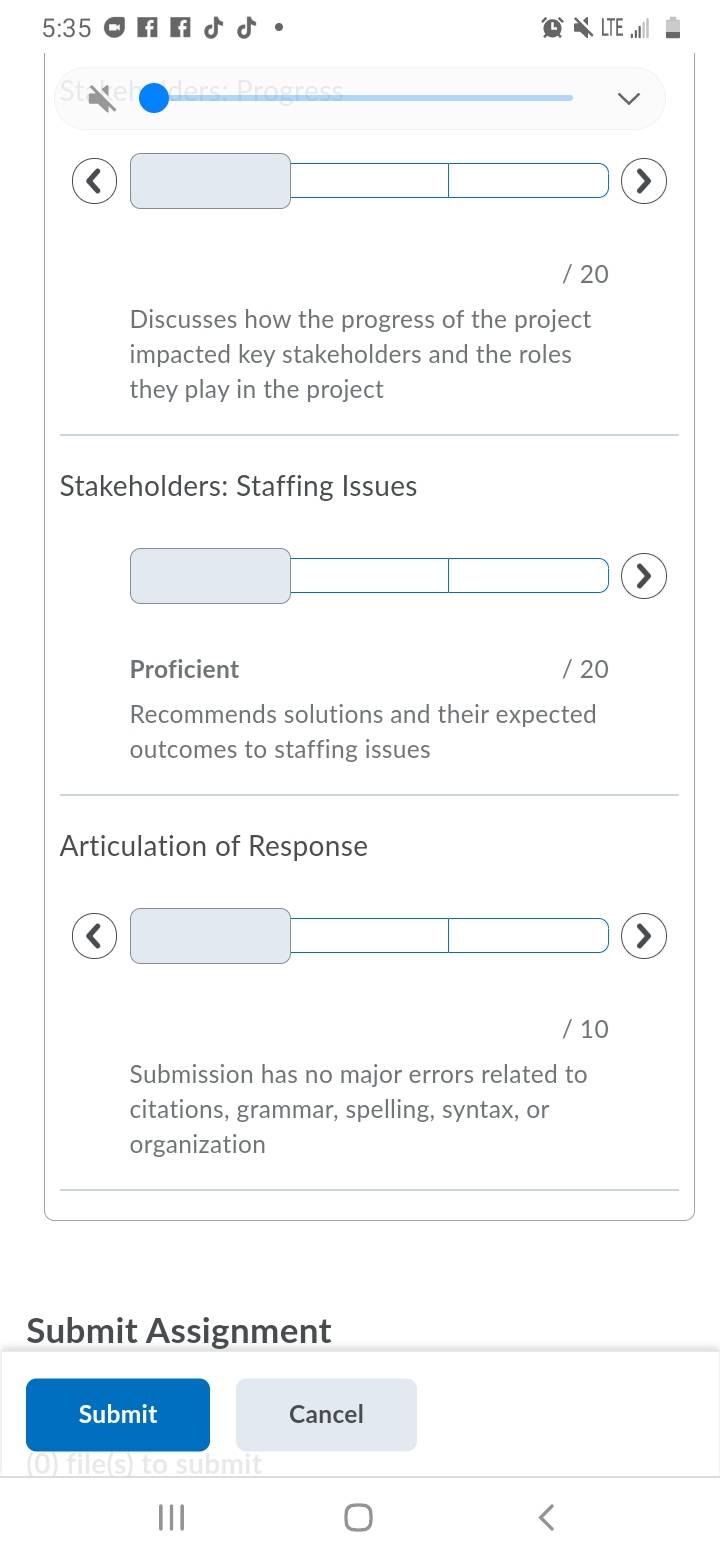Screen dimensions: 720x1560
Task: Tap the muted volume speaker icon
Action: coord(100,98)
